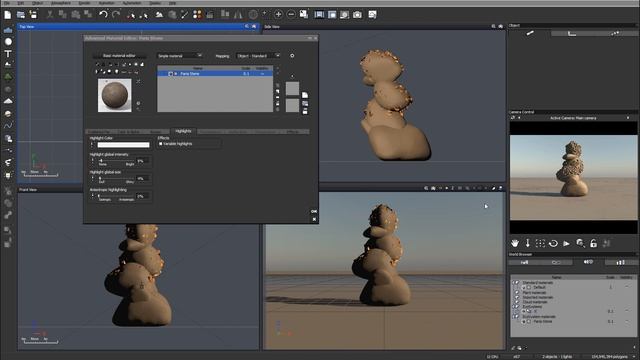Click the main camera preview render thumbnail
Screen dimensions: 640x360
click(x=573, y=177)
